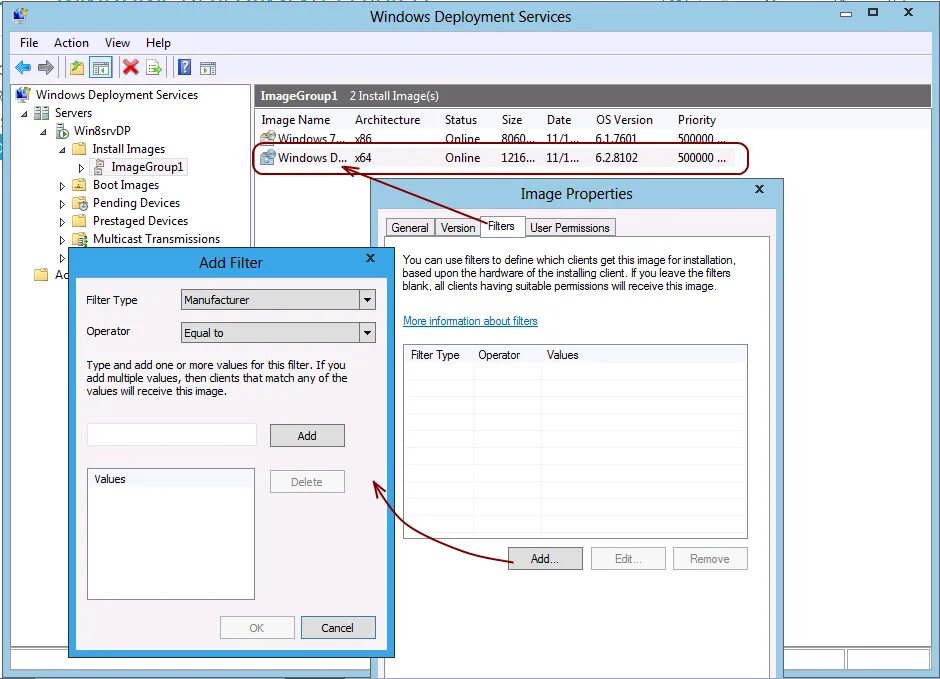Focus the filter value text field

(171, 434)
